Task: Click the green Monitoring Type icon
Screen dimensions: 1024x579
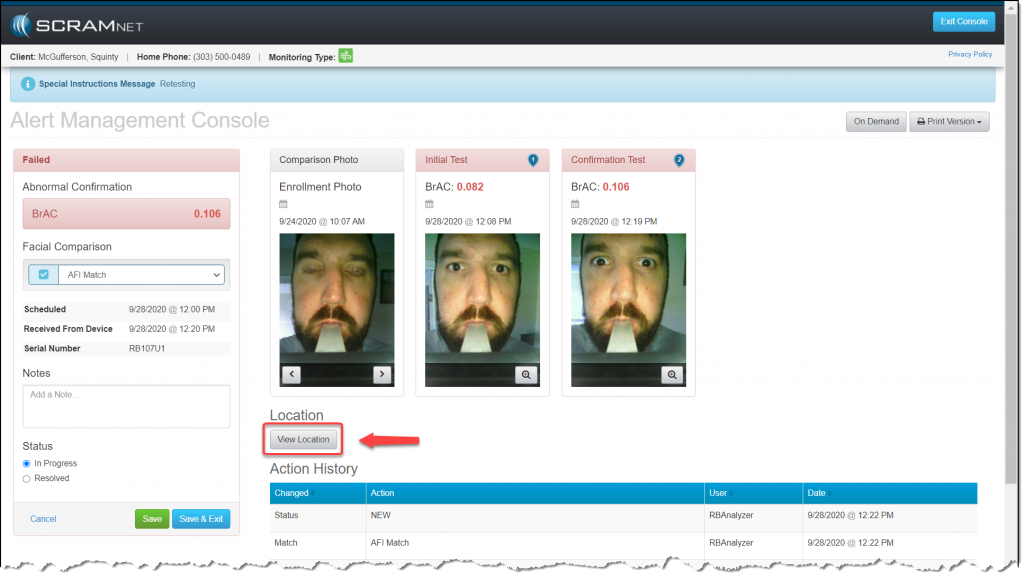Action: (345, 56)
